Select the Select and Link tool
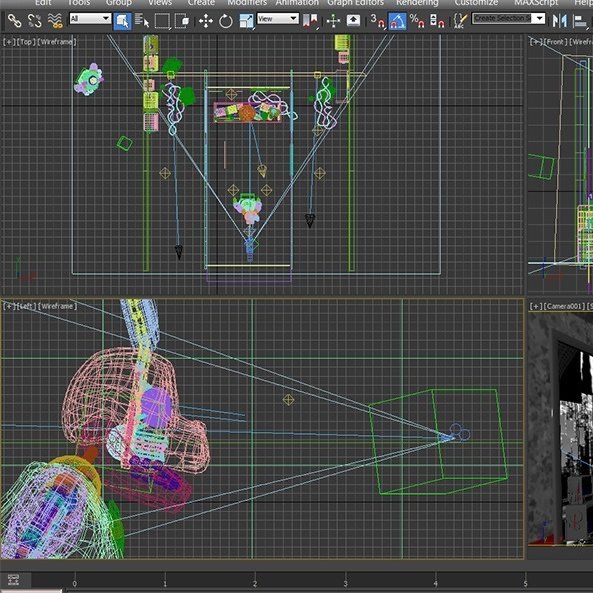 point(15,20)
